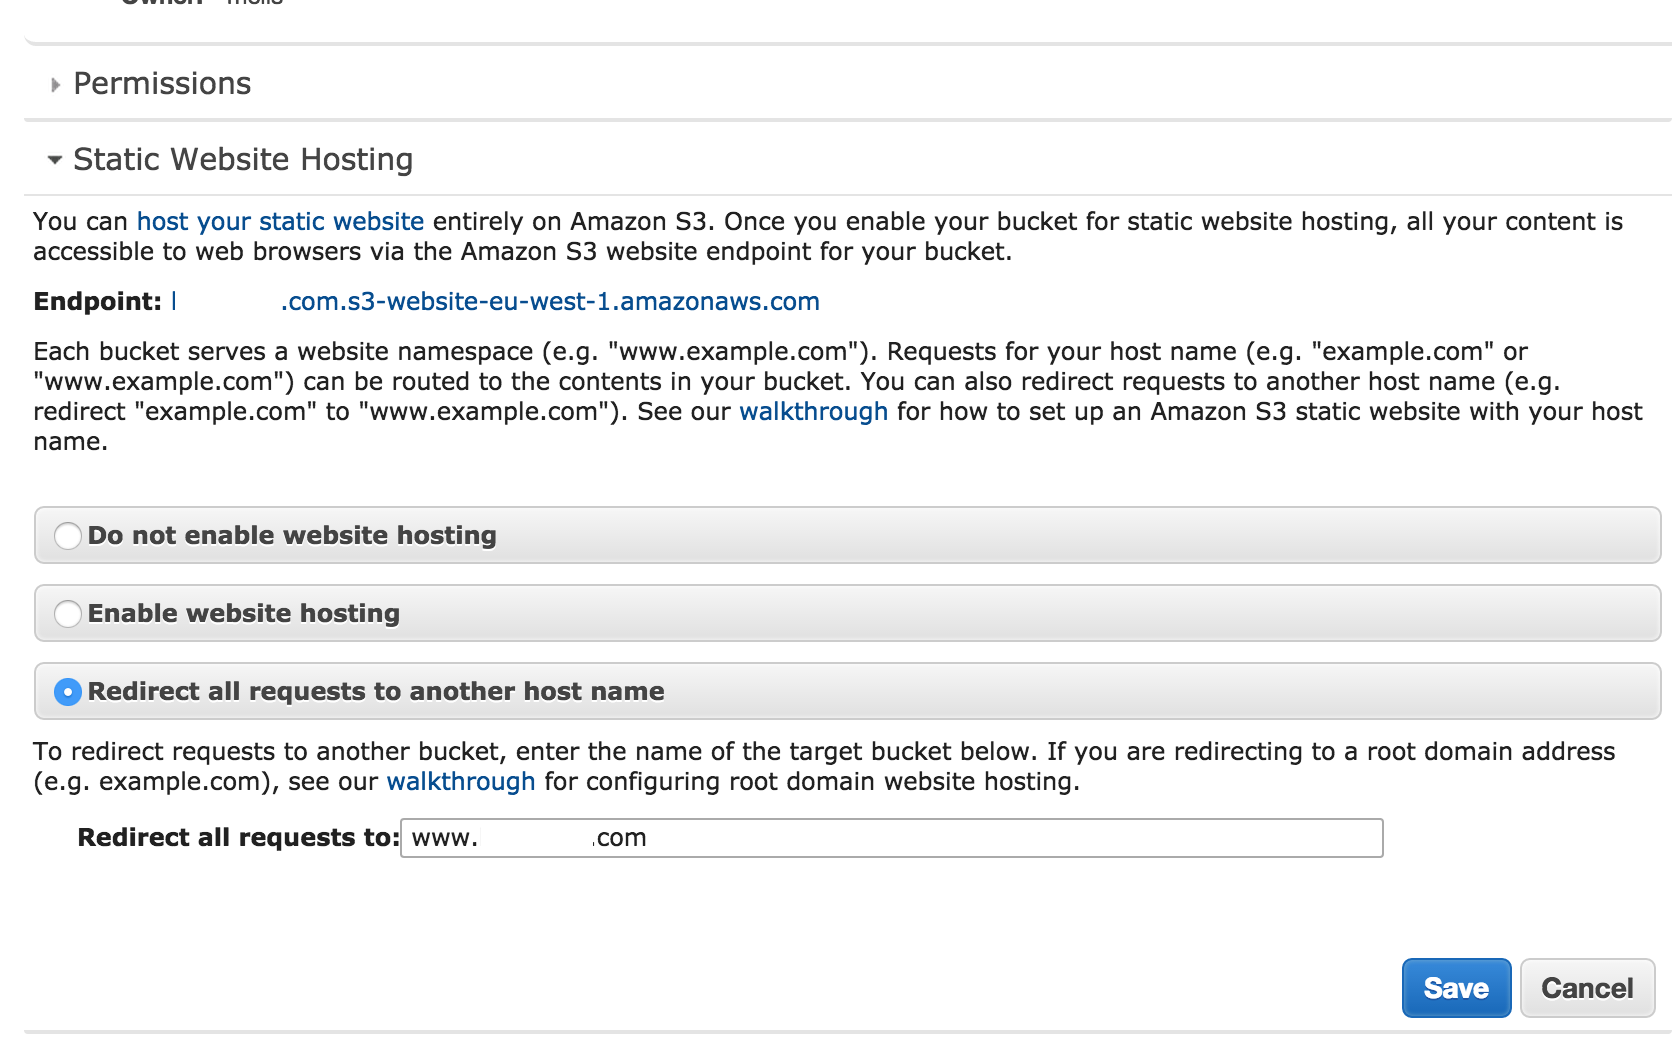
Task: Select Do not enable website hosting
Action: 68,536
